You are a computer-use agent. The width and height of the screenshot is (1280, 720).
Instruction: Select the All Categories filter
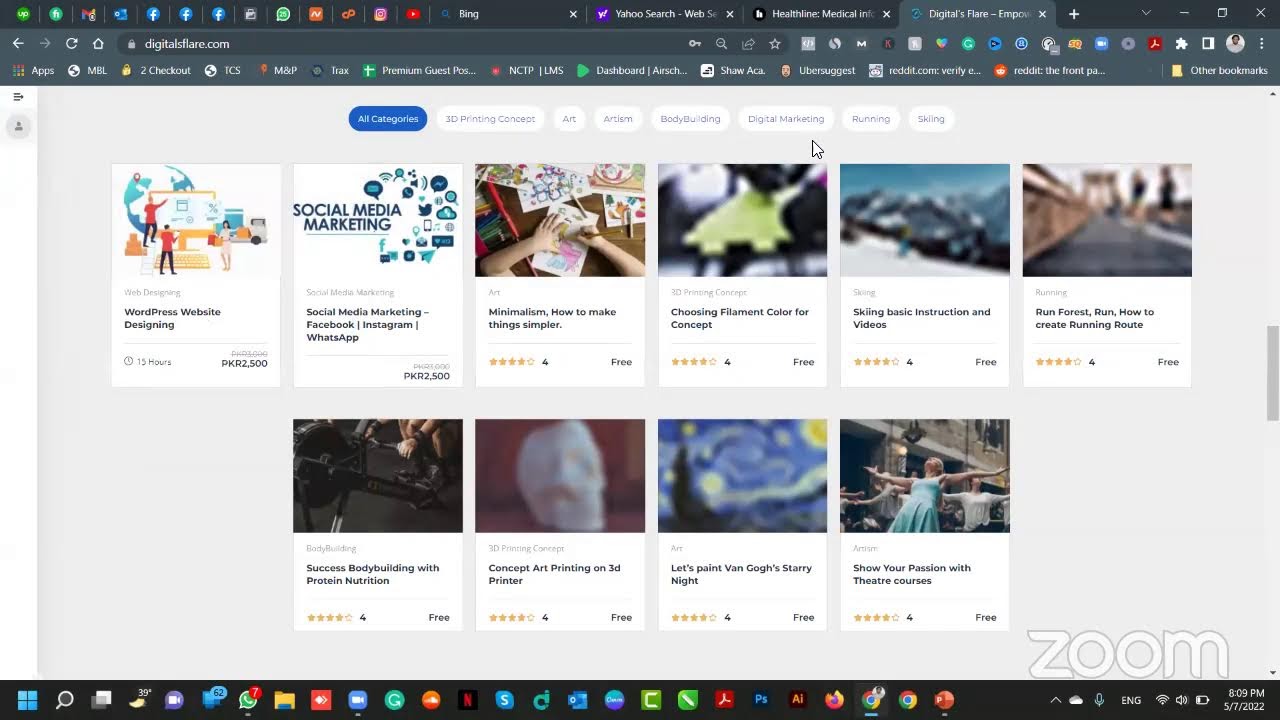(388, 119)
